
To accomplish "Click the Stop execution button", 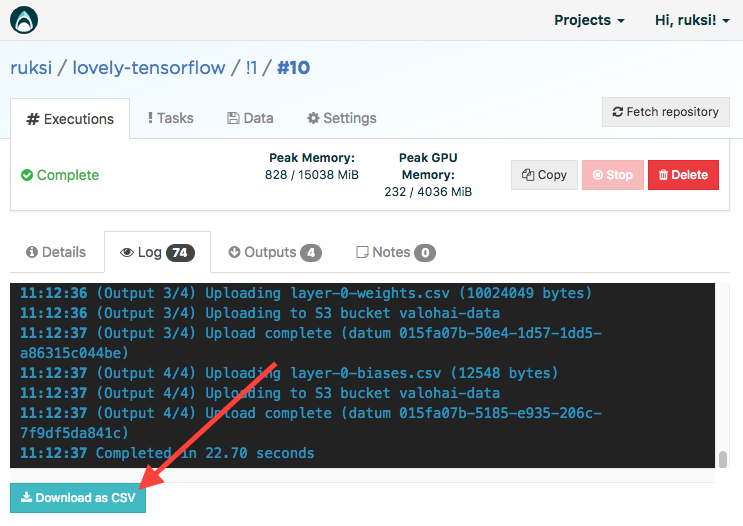I will click(x=613, y=175).
